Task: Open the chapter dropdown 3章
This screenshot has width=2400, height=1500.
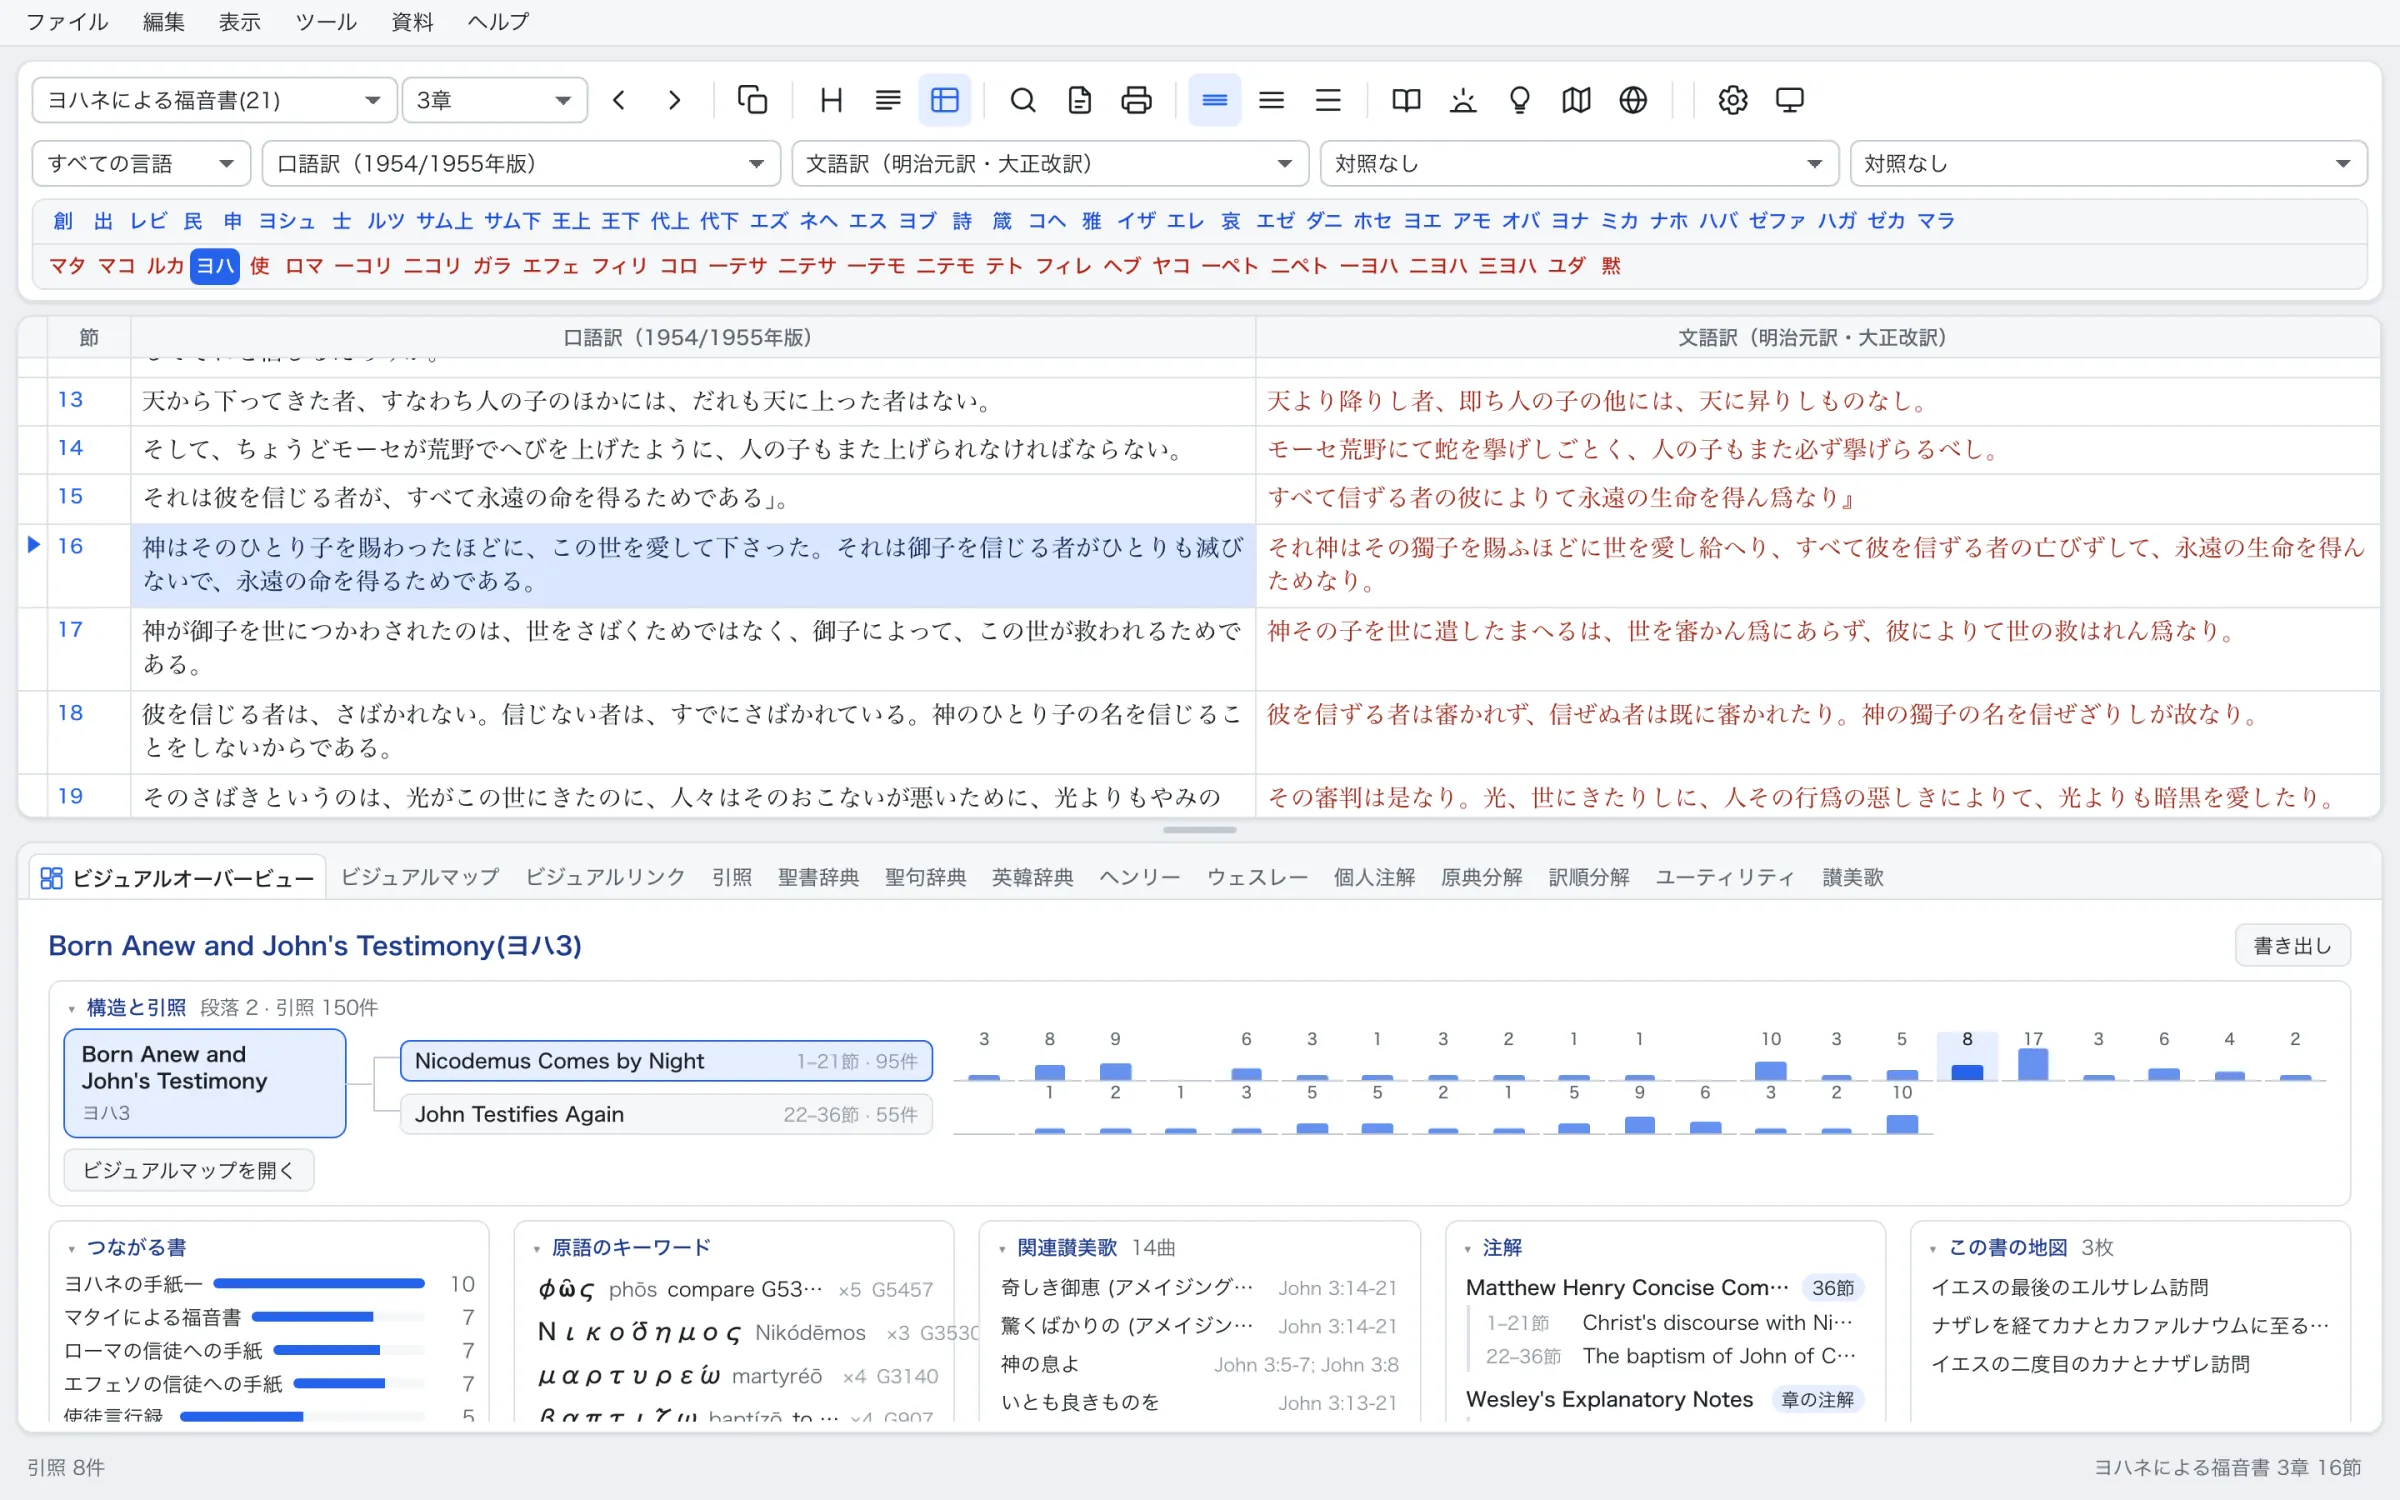Action: (494, 100)
